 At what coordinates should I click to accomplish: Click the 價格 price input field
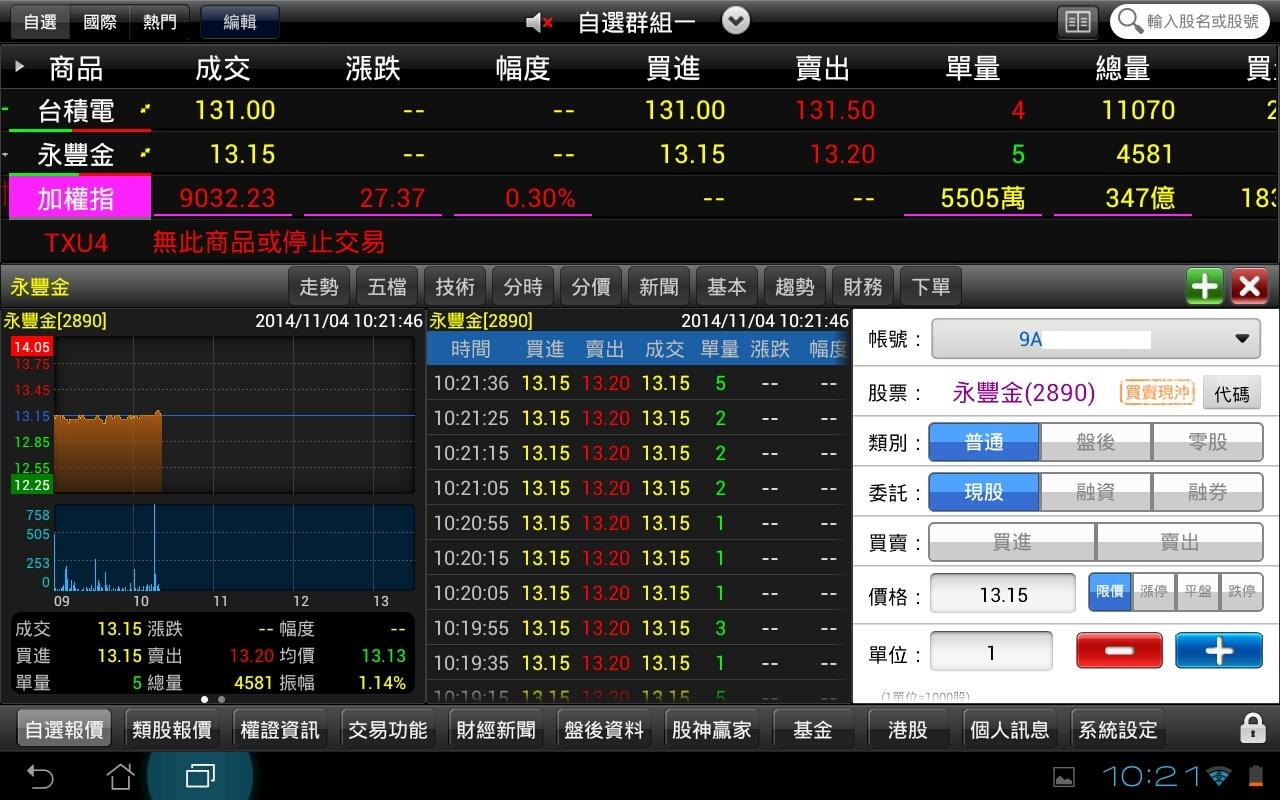[1002, 593]
